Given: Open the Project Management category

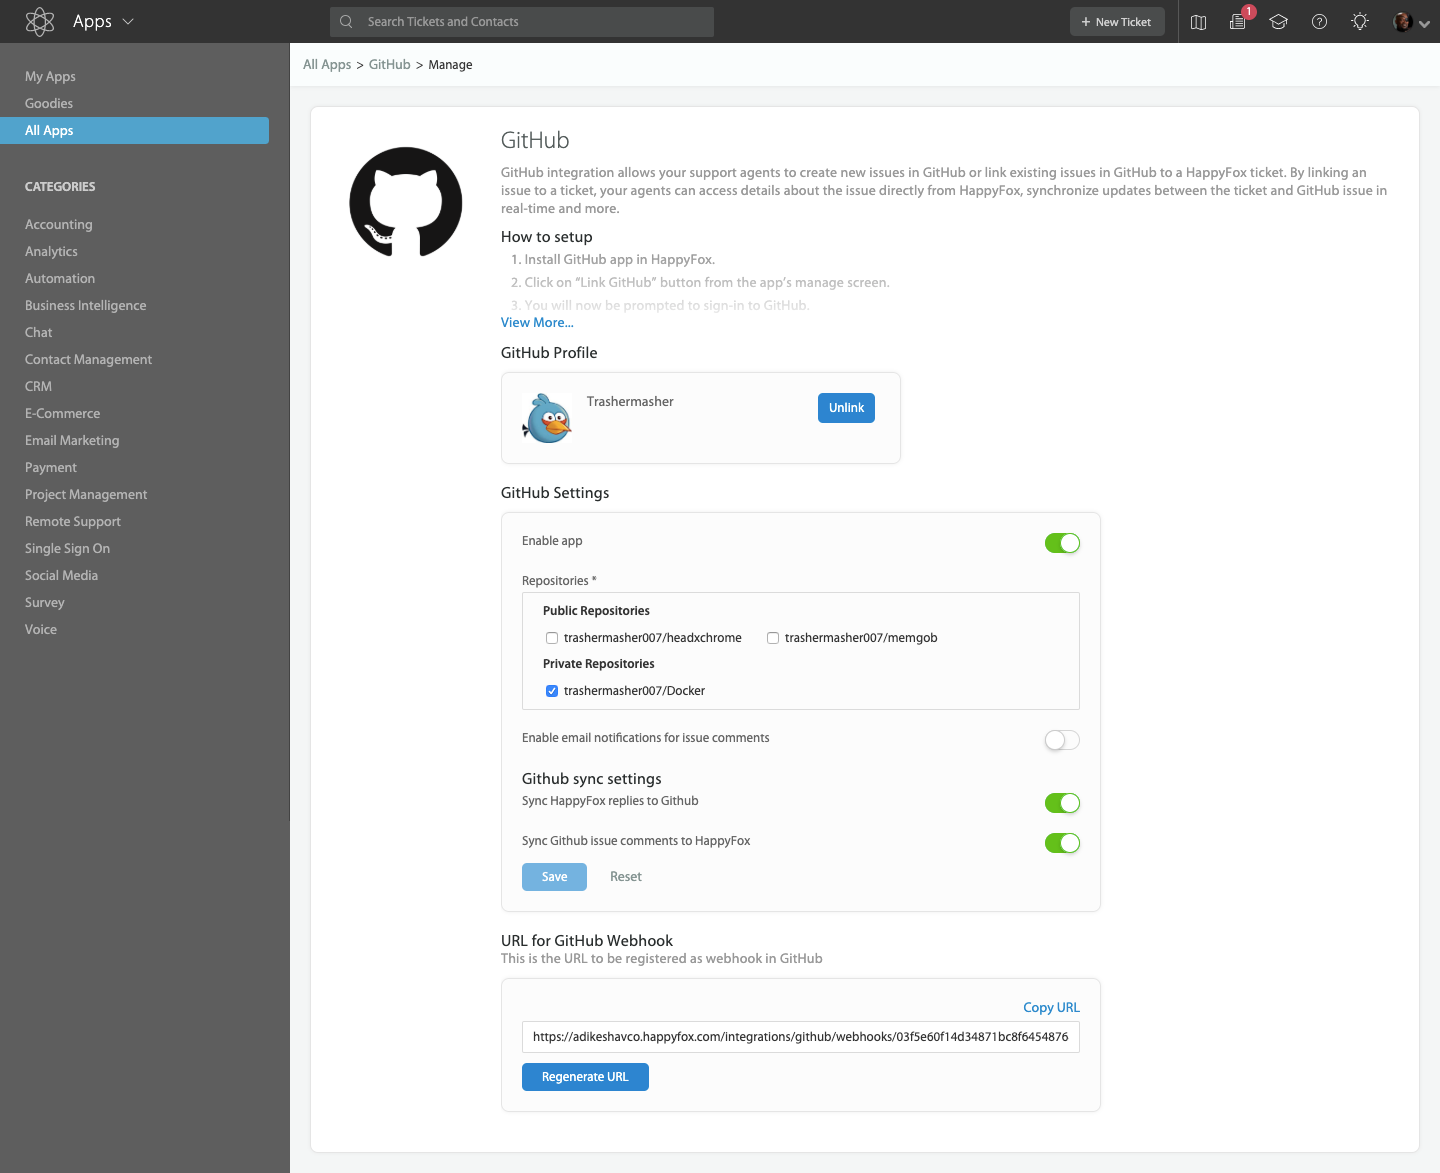Looking at the screenshot, I should (x=86, y=494).
